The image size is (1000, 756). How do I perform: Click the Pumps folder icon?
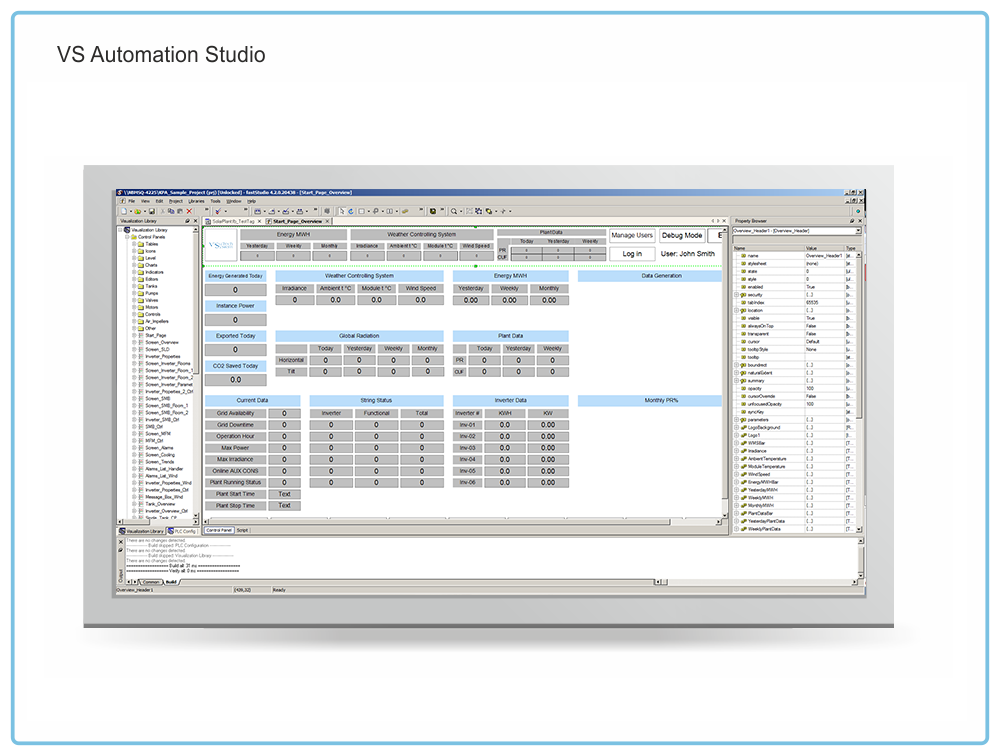pyautogui.click(x=141, y=293)
